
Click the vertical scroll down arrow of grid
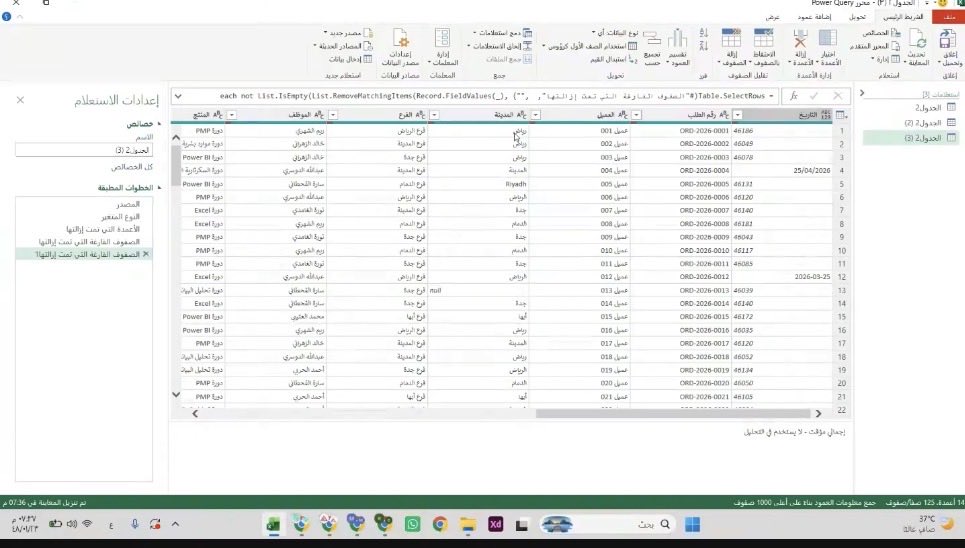[x=176, y=395]
